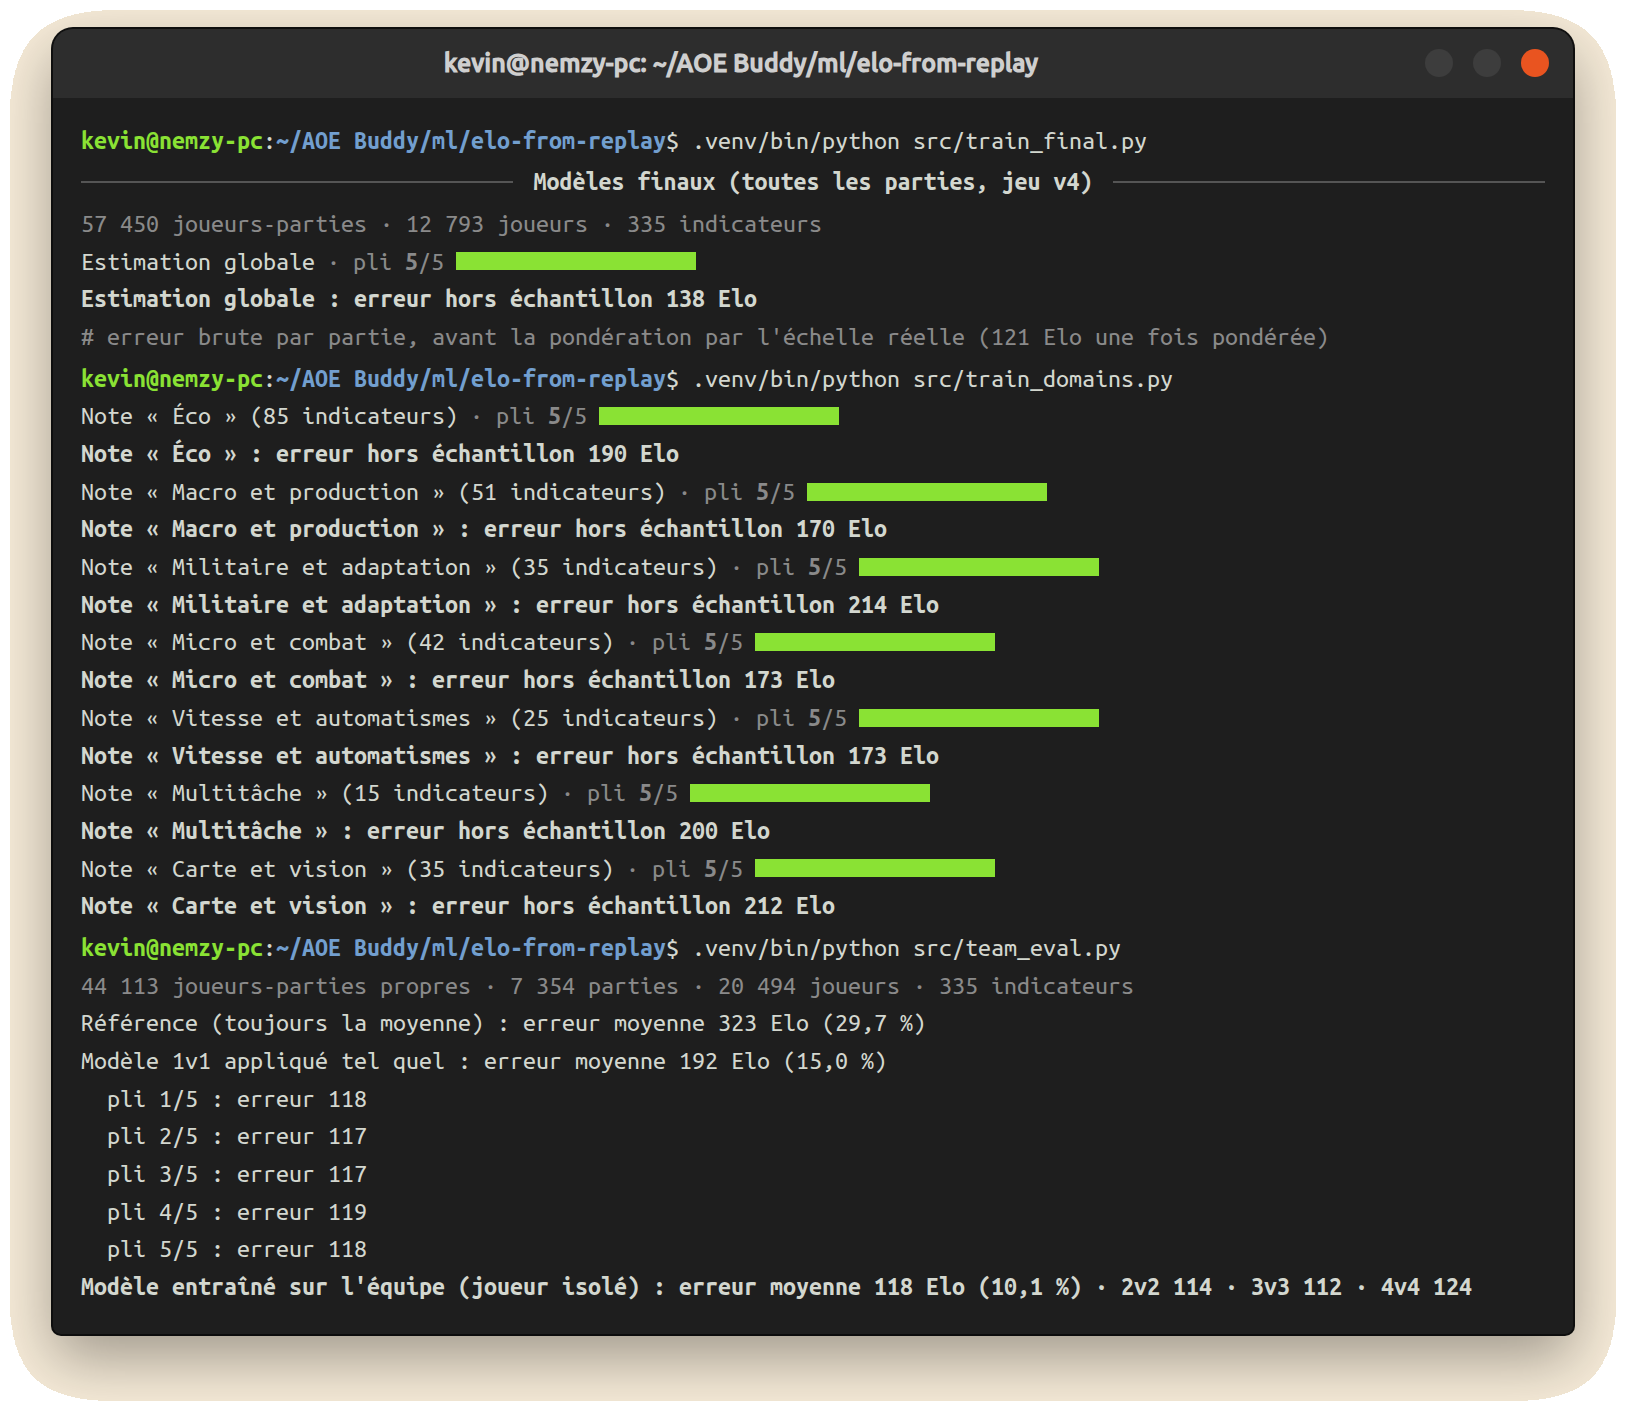This screenshot has height=1411, width=1626.
Task: Click the line "pli 4/5 : erreur 119"
Action: pyautogui.click(x=237, y=1212)
